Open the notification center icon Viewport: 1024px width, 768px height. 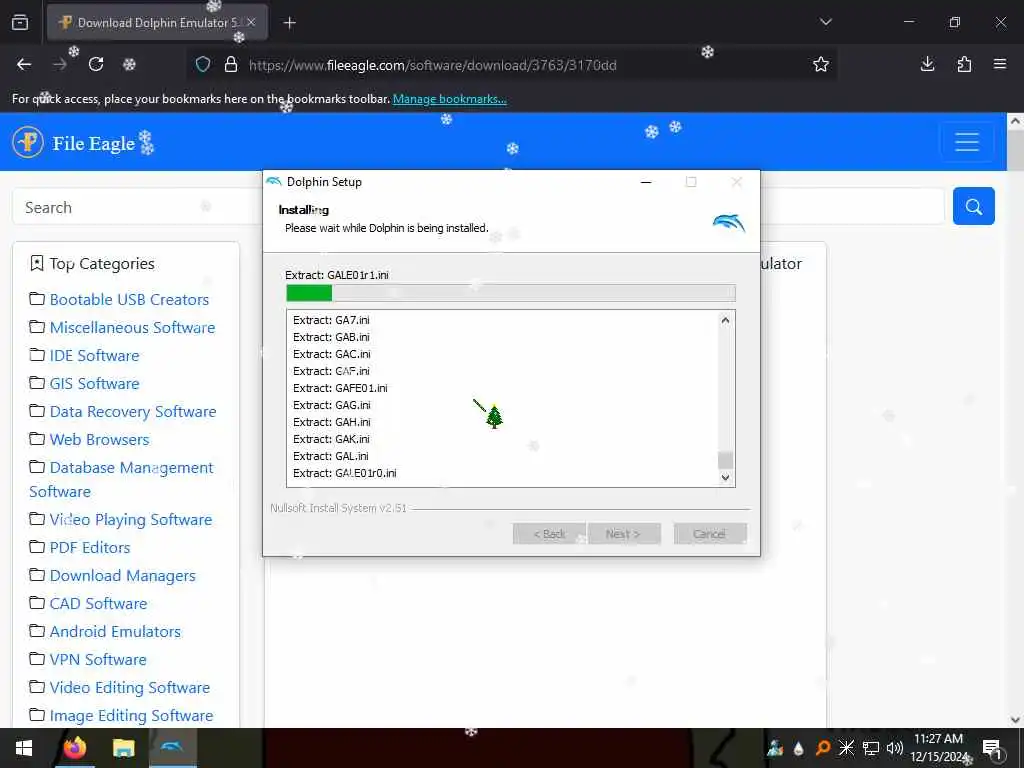(x=992, y=748)
